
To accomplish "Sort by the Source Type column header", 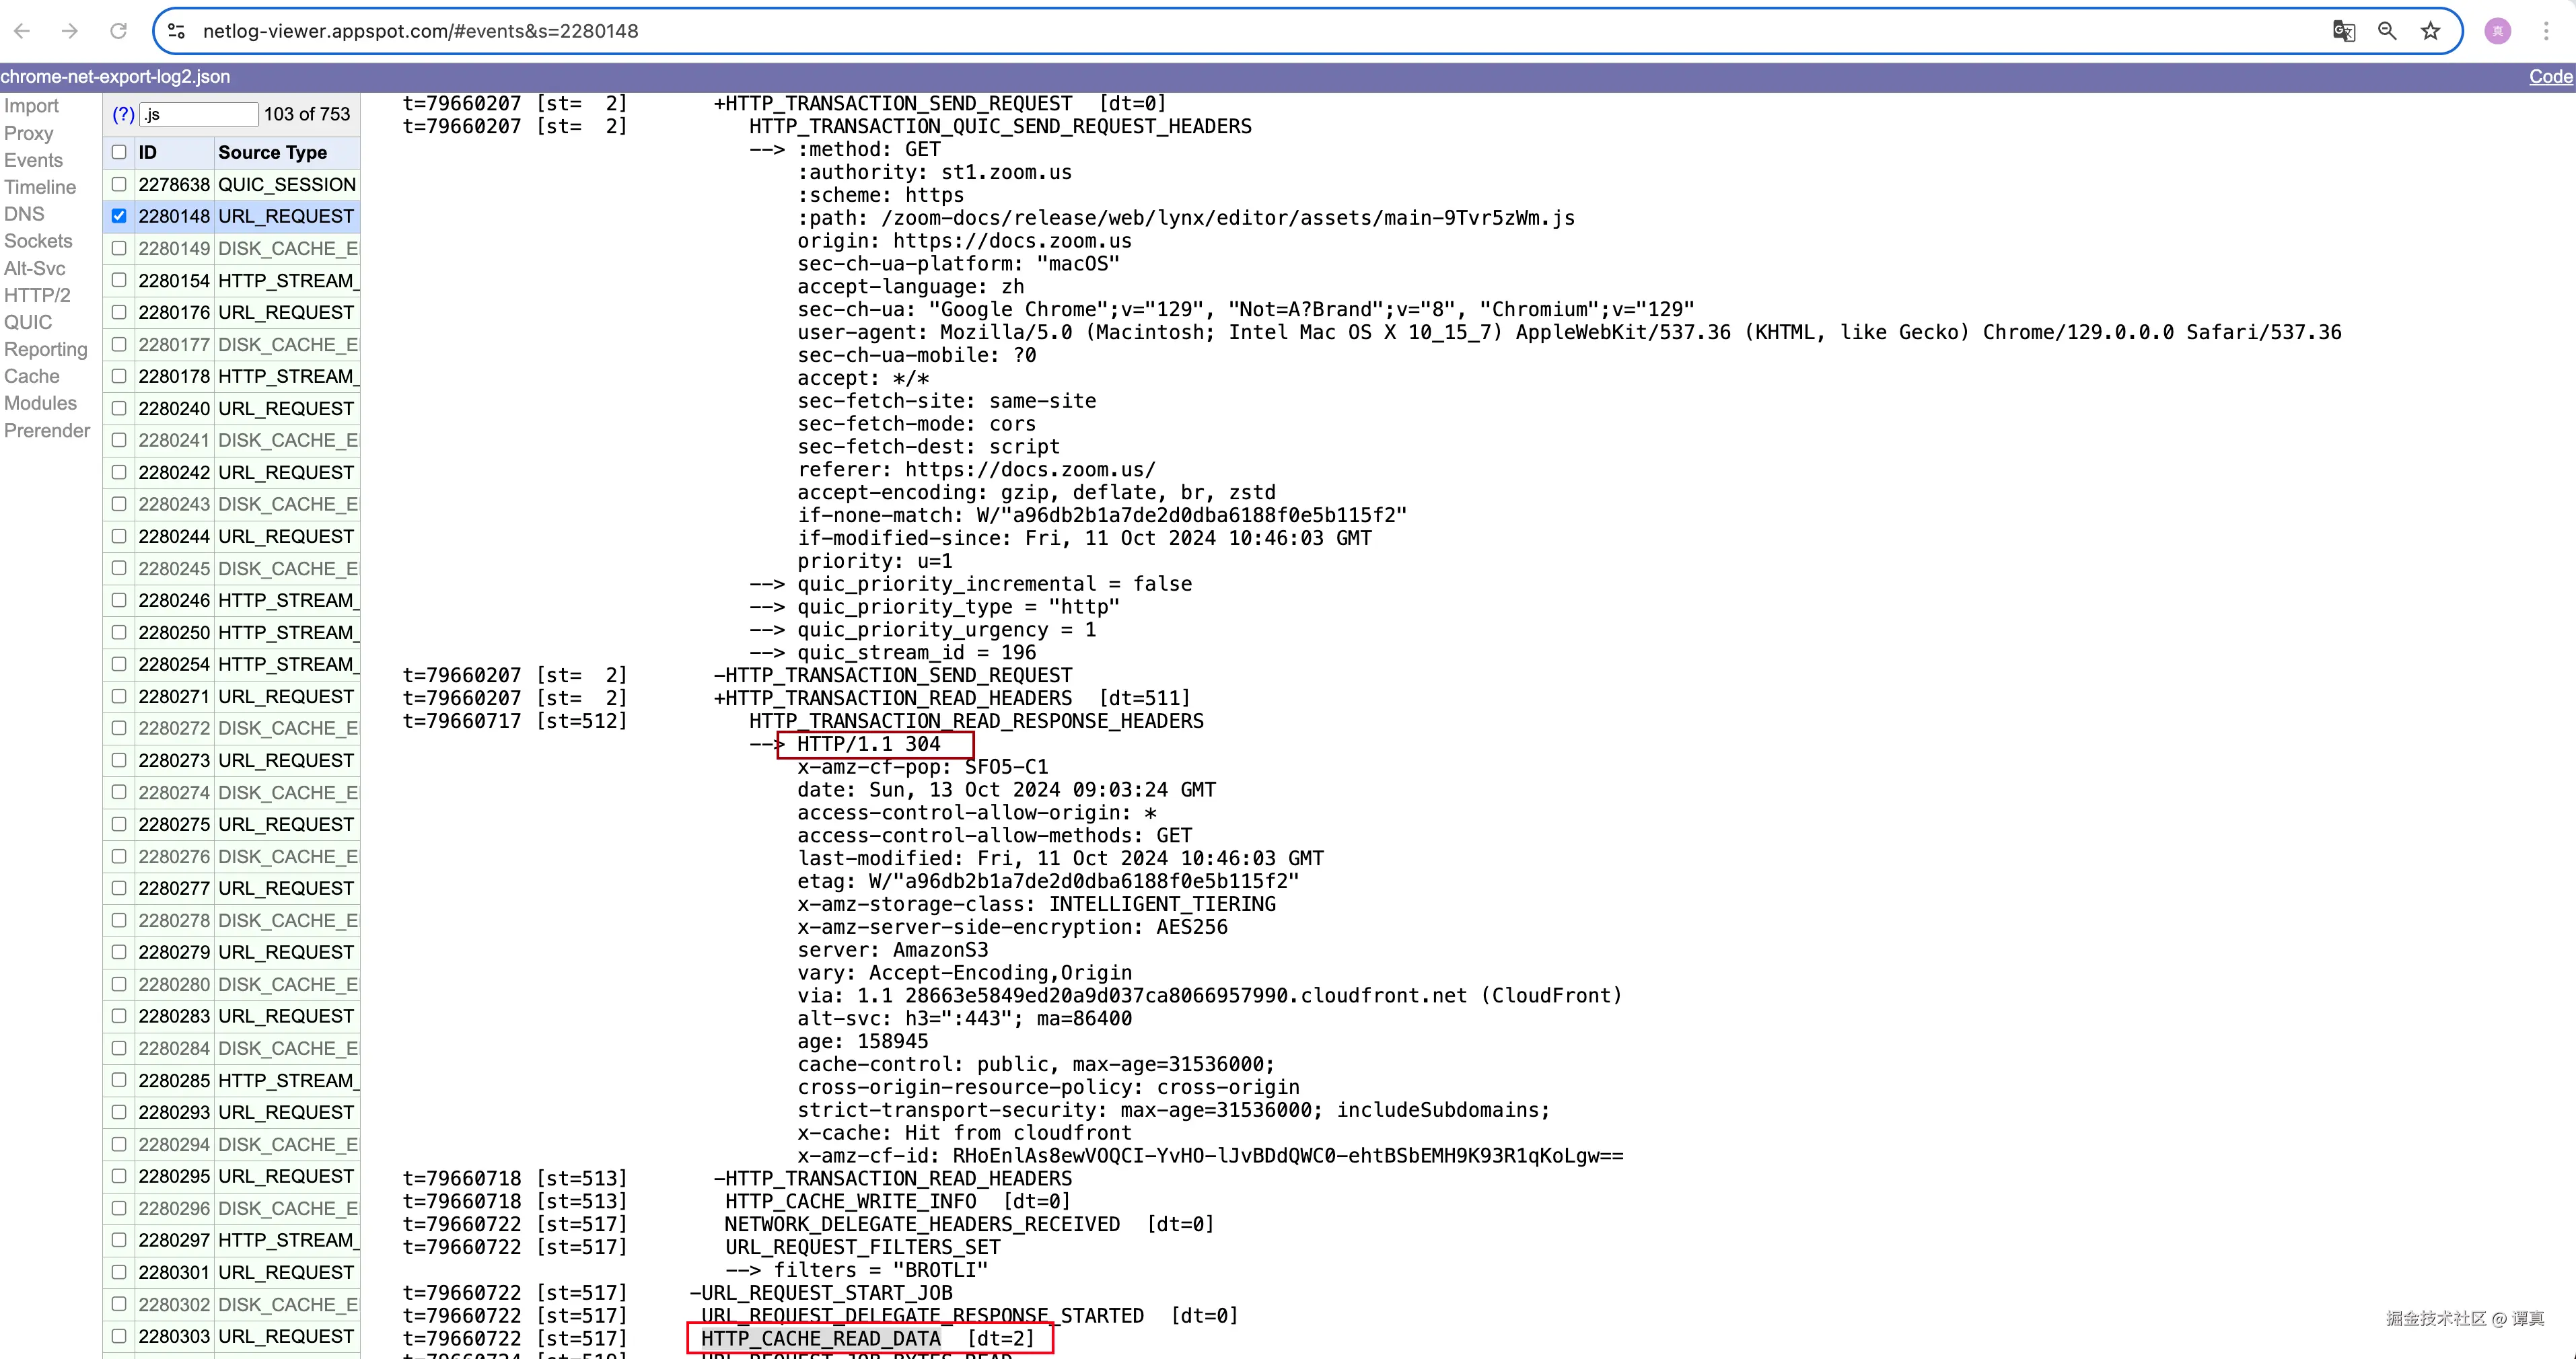I will 272,152.
